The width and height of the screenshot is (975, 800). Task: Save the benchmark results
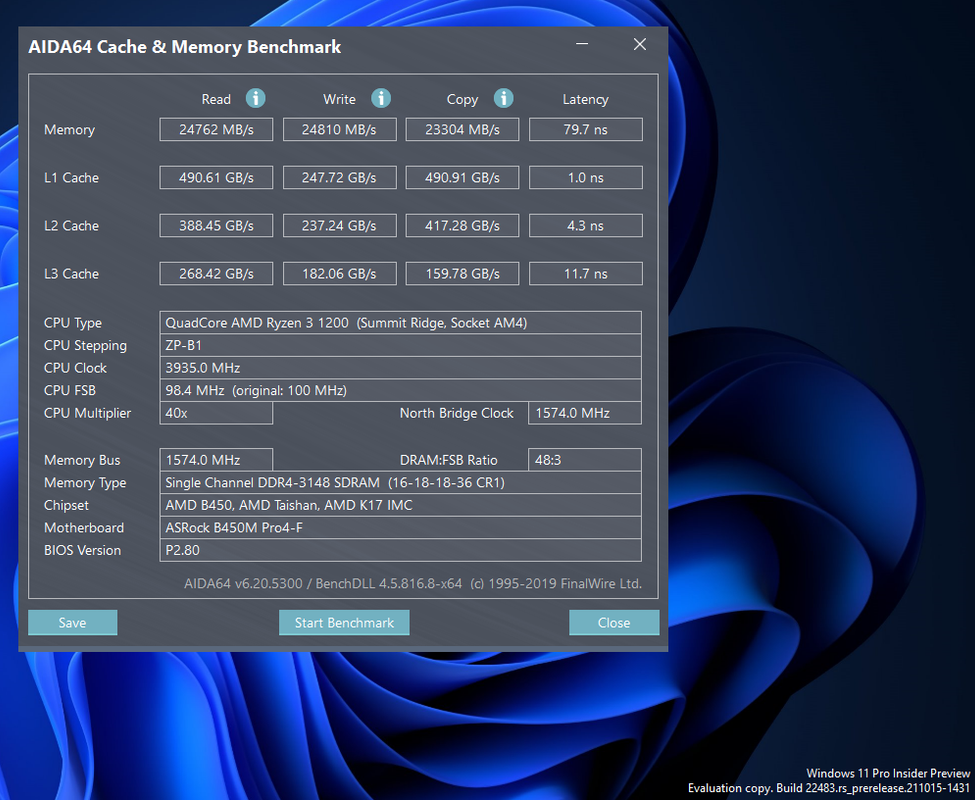point(73,622)
